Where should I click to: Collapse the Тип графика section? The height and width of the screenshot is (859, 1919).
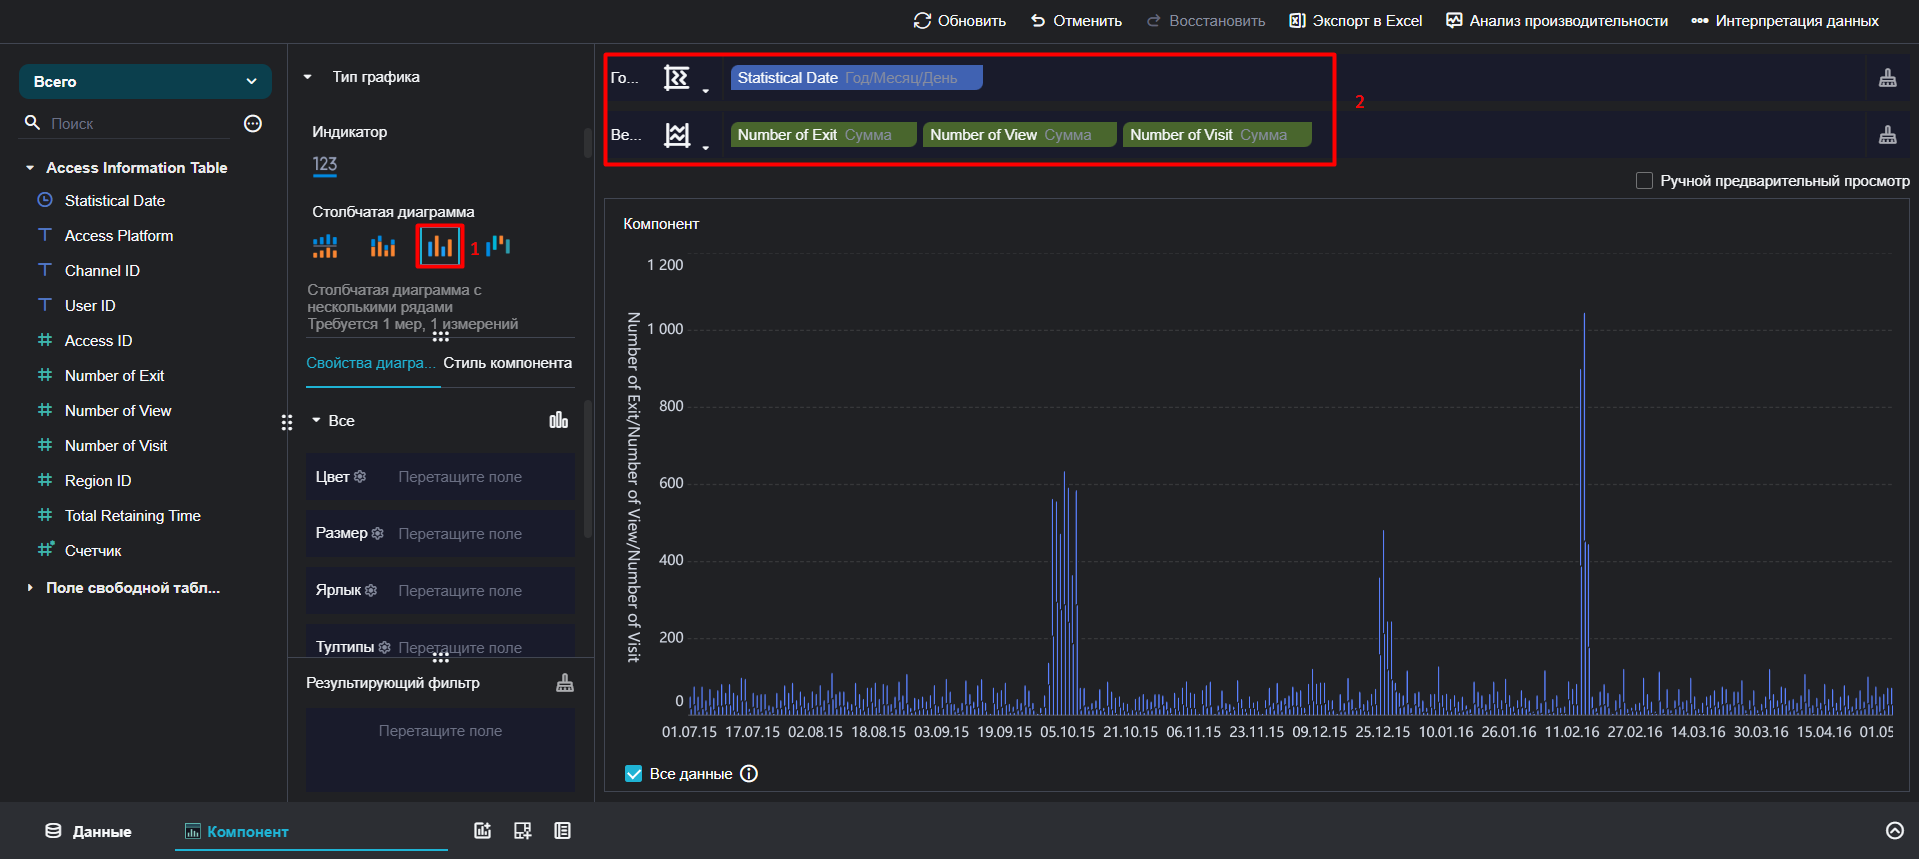tap(308, 77)
